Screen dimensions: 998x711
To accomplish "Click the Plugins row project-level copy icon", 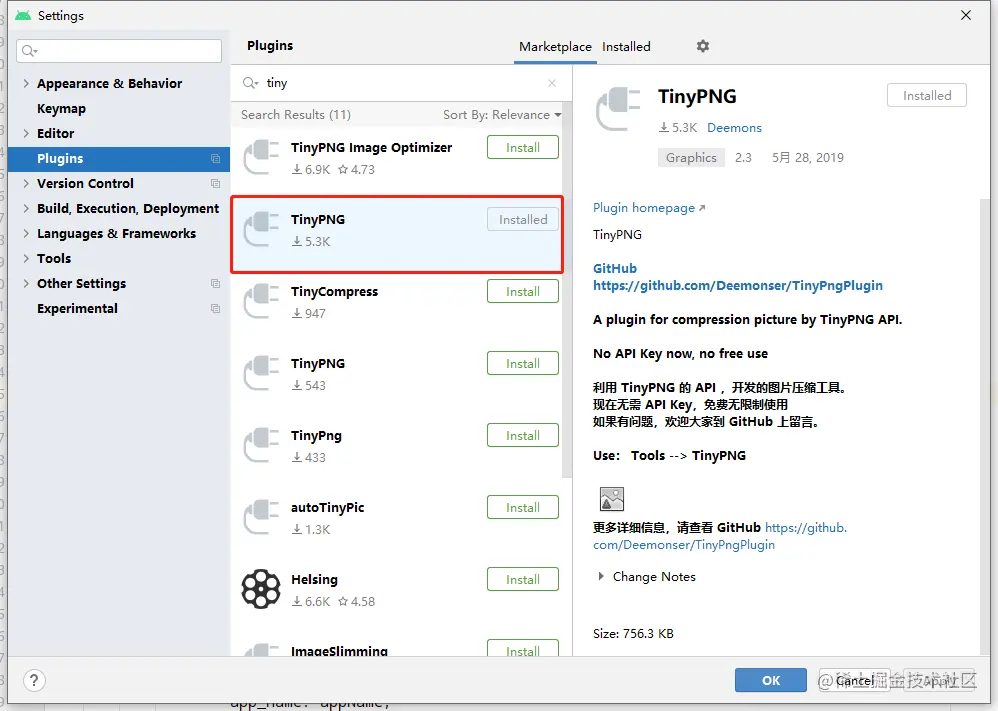I will click(215, 158).
